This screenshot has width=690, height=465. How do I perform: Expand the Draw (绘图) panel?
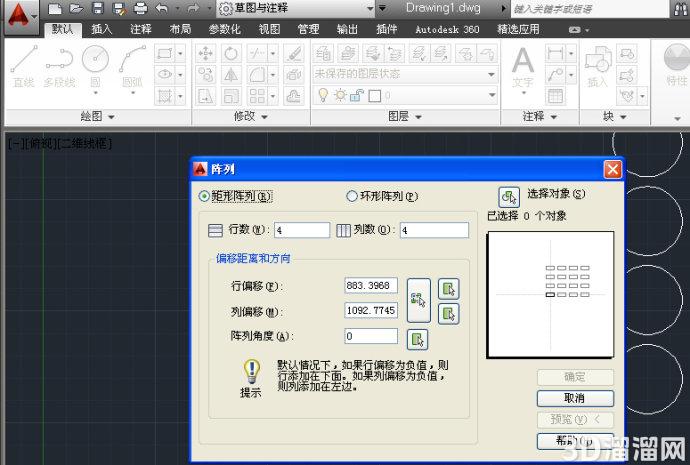97,116
